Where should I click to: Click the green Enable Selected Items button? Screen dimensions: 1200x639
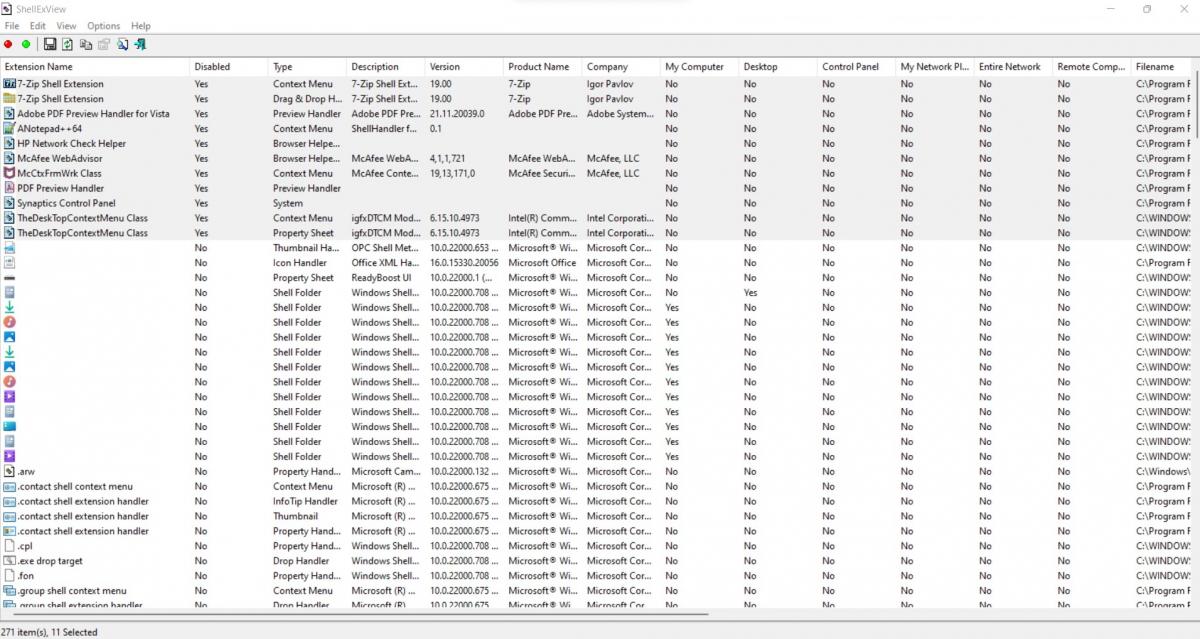(x=26, y=44)
